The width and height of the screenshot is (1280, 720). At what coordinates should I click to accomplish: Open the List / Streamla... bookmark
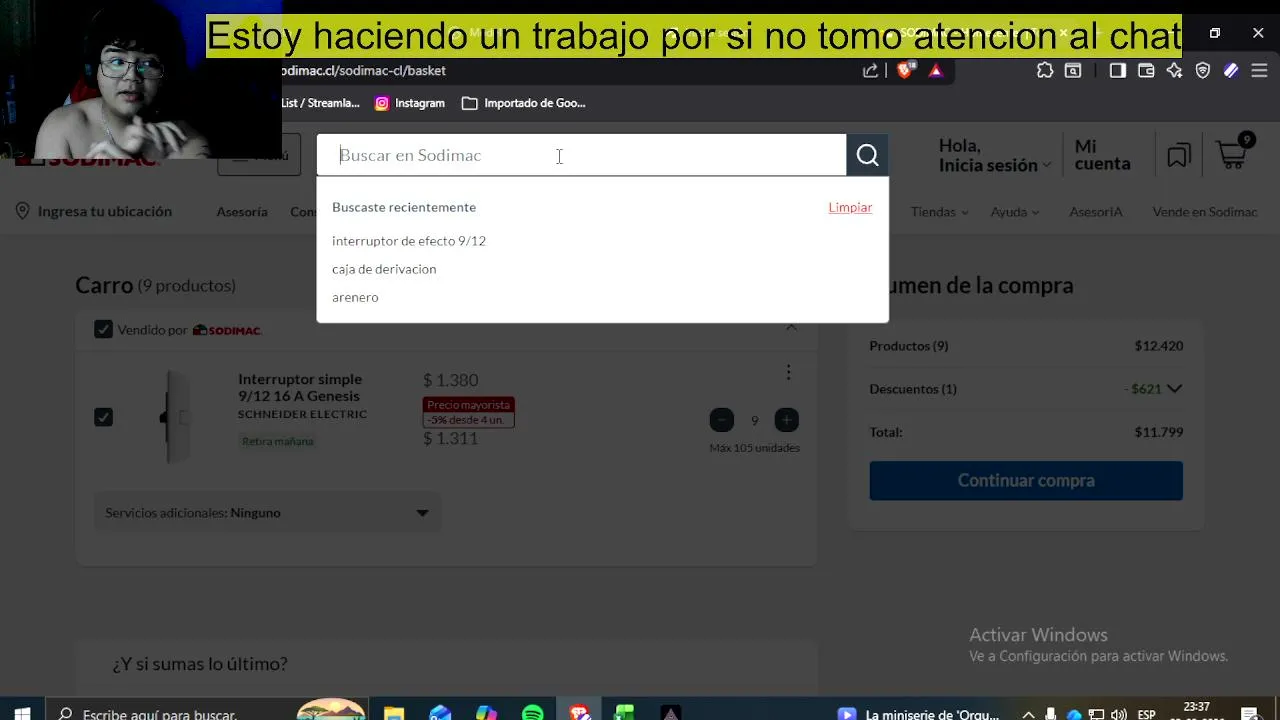point(320,103)
